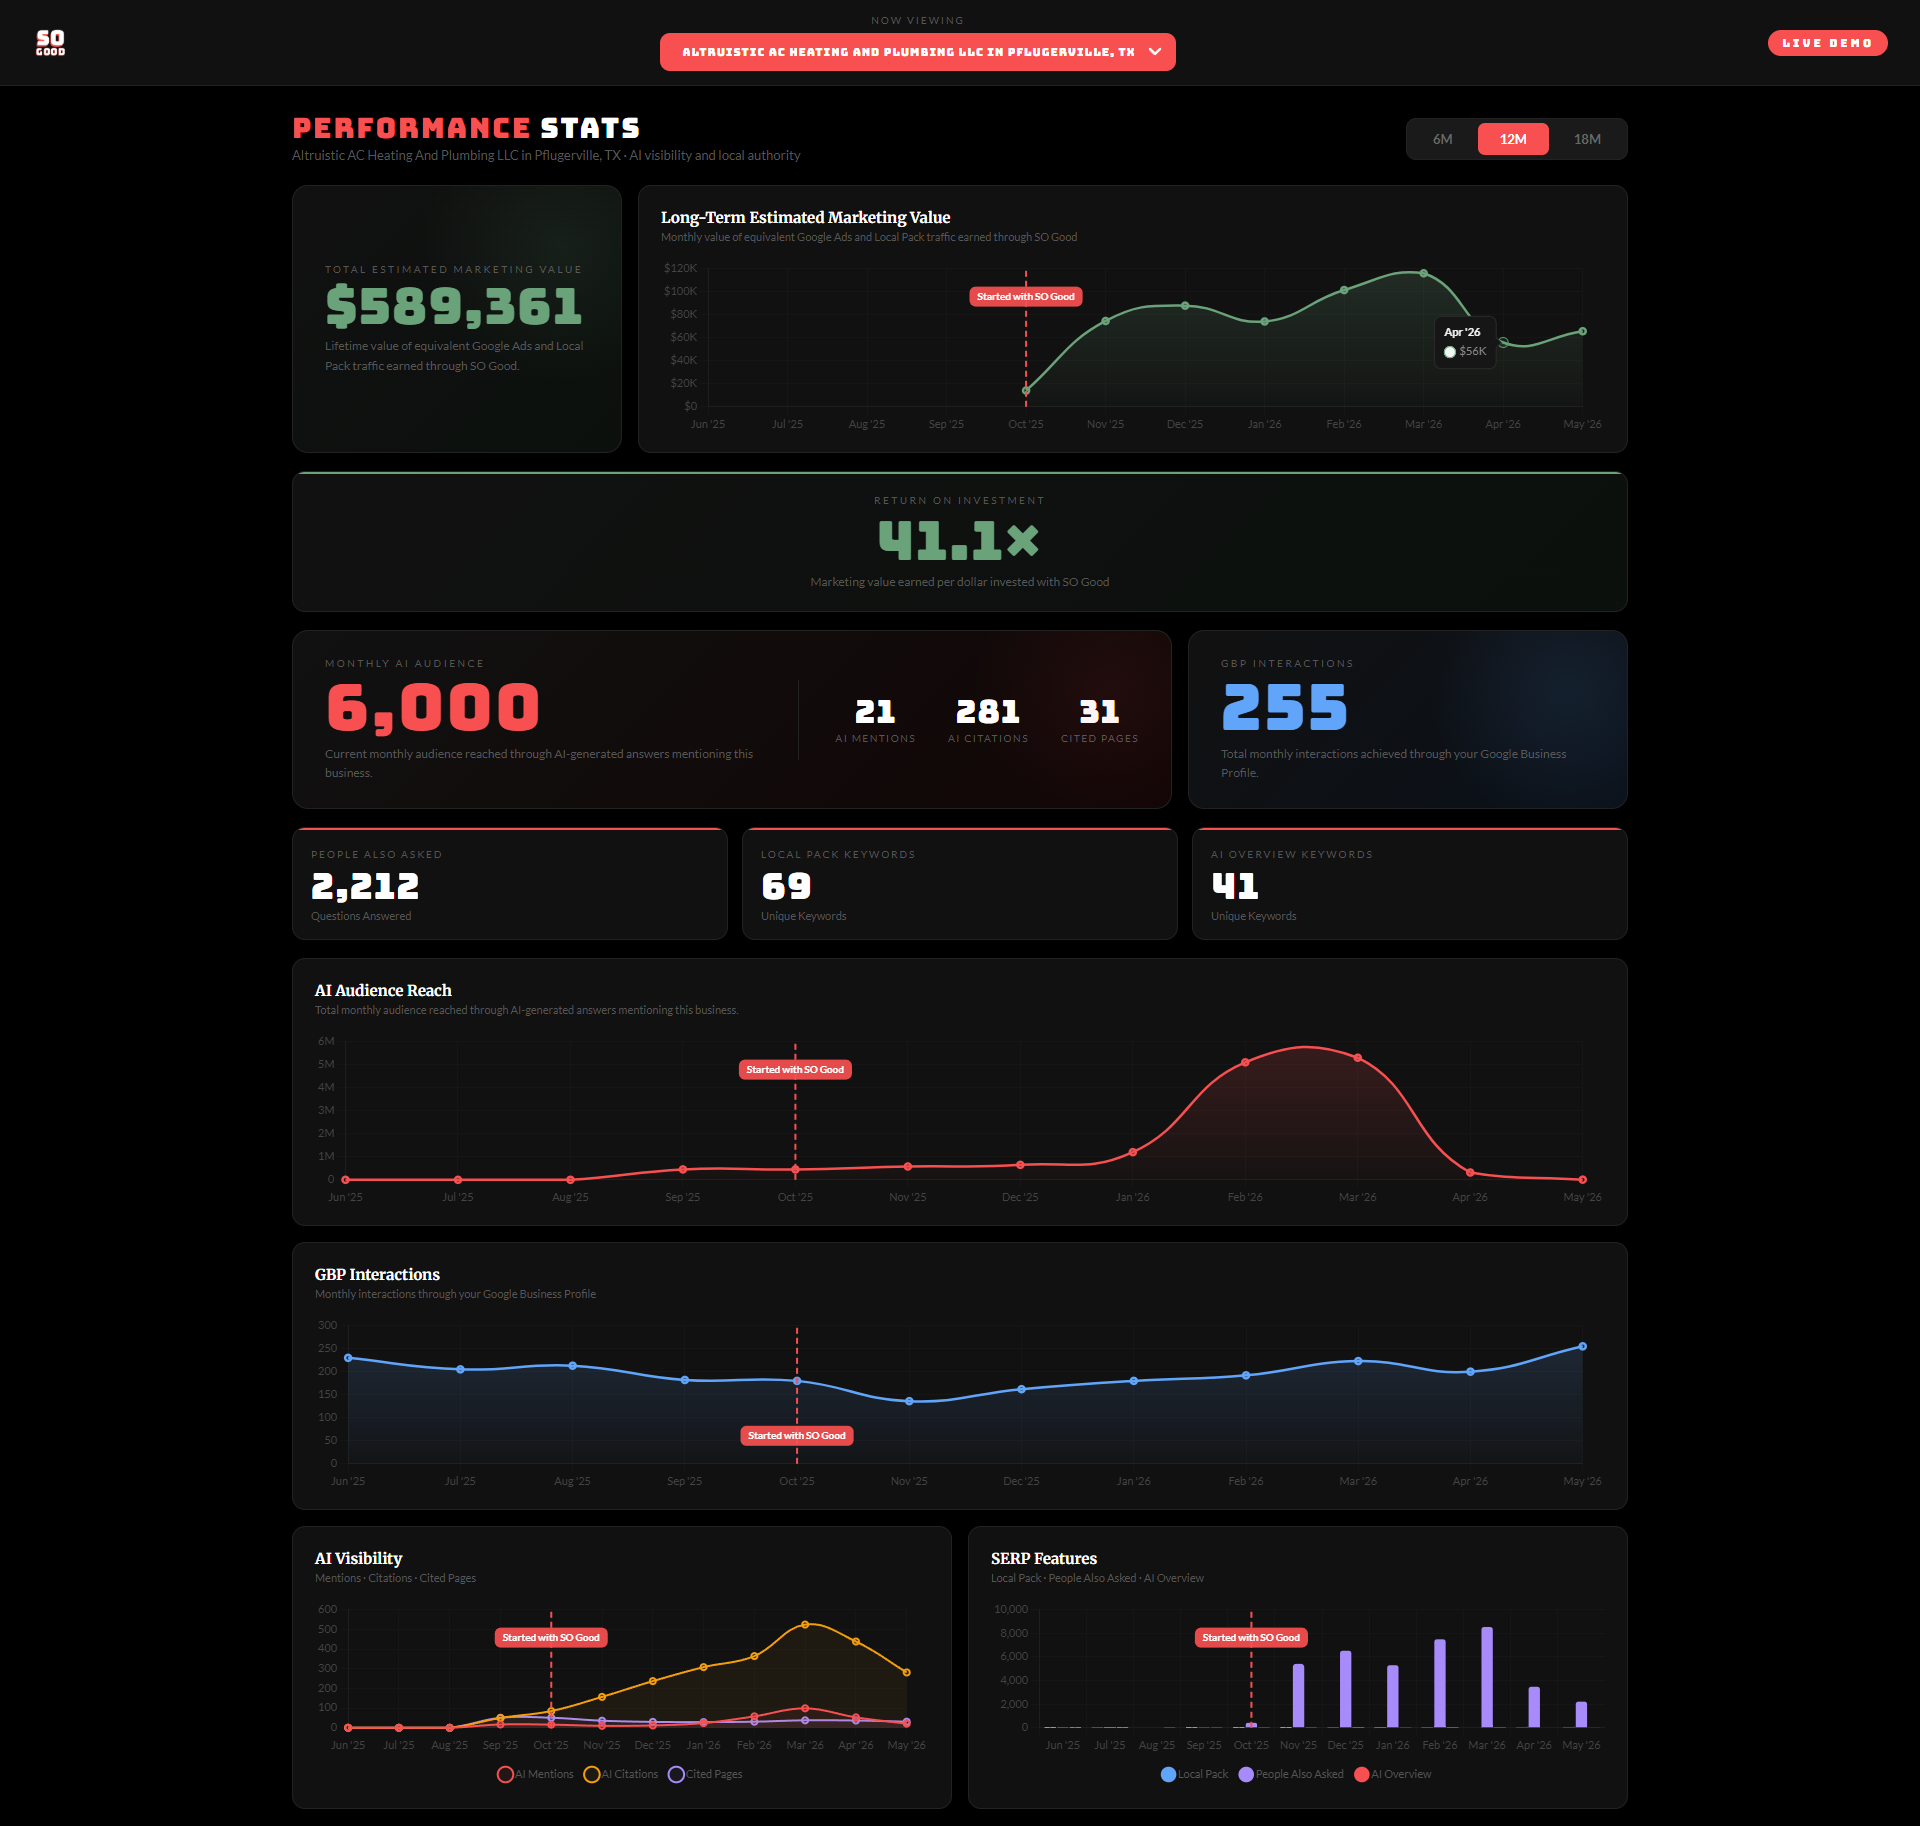This screenshot has width=1920, height=1826.
Task: Click the Apr '26 $56K tooltip
Action: tap(1465, 342)
